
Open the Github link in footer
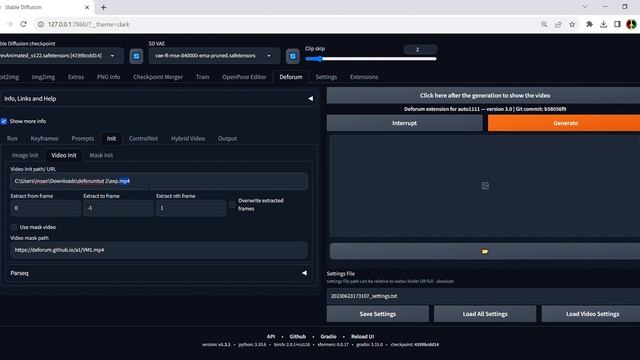pos(298,336)
